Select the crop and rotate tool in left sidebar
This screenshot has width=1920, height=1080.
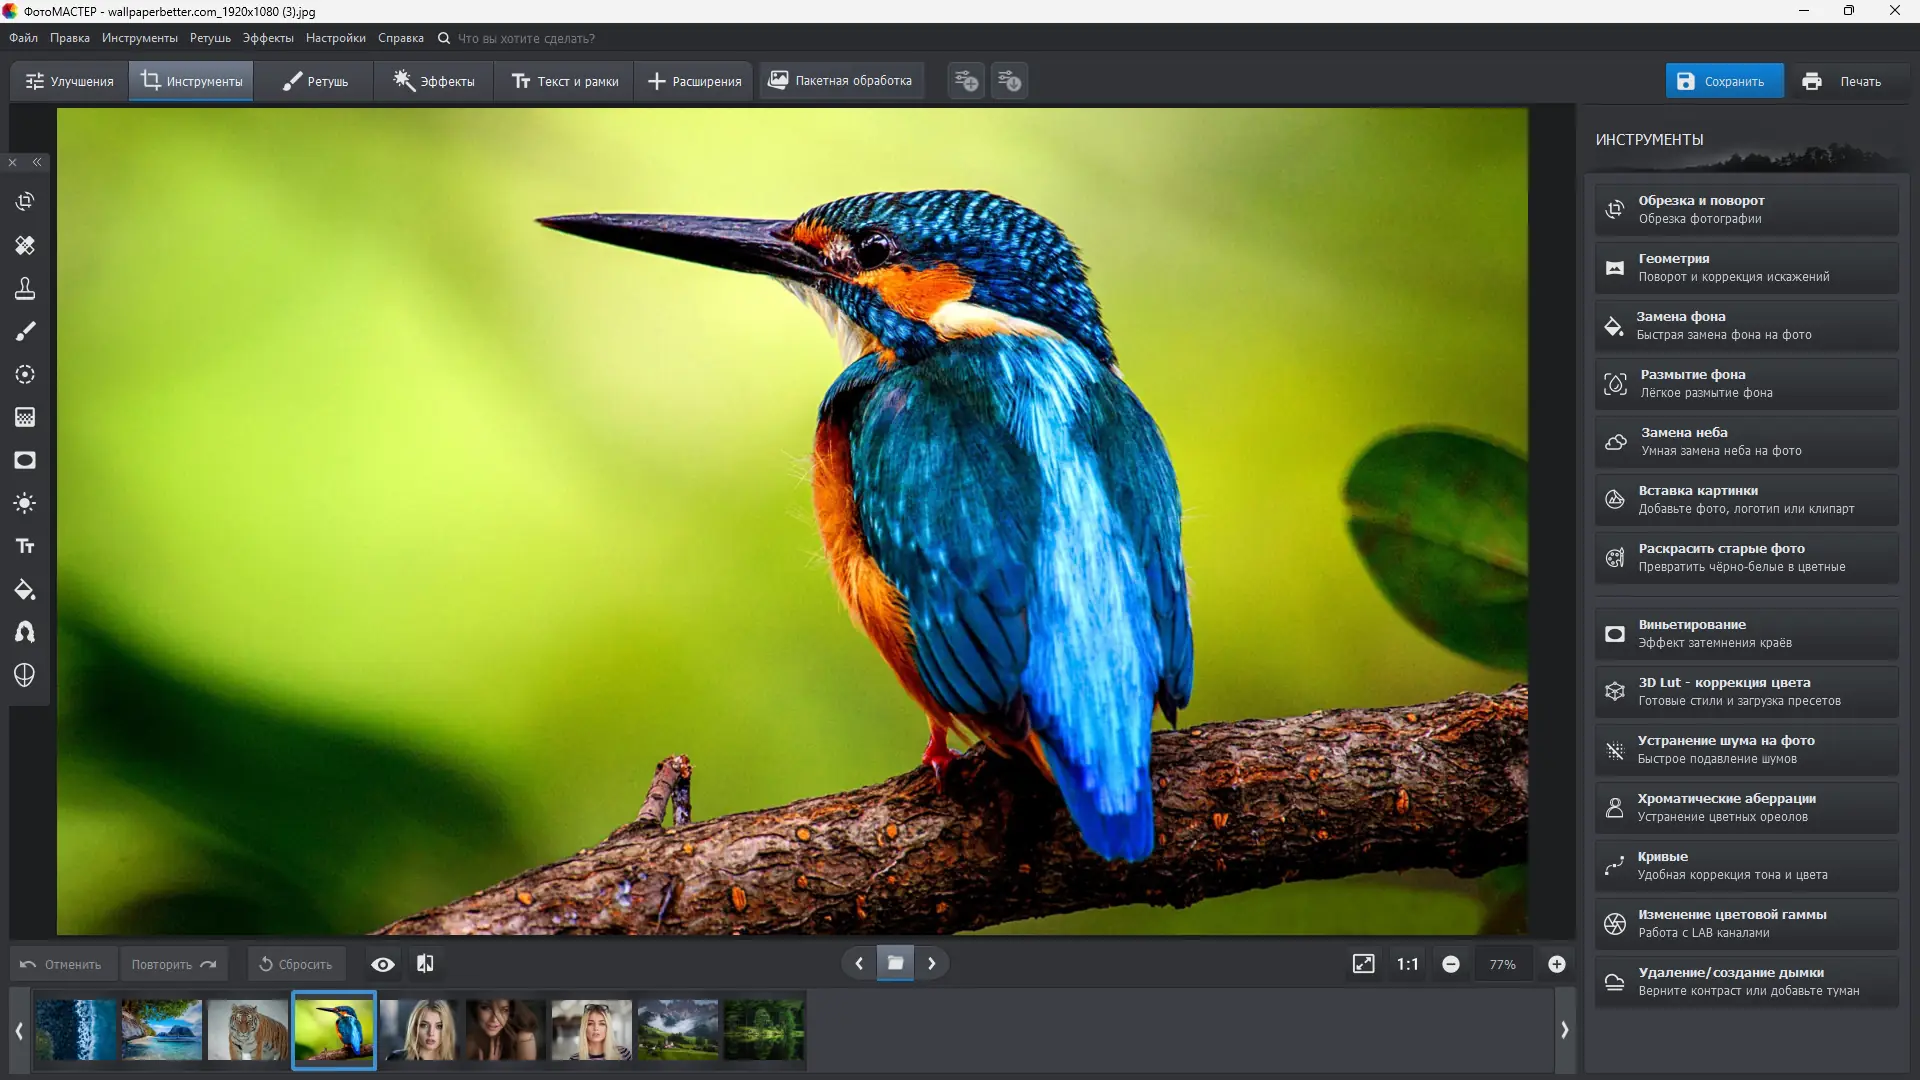25,202
